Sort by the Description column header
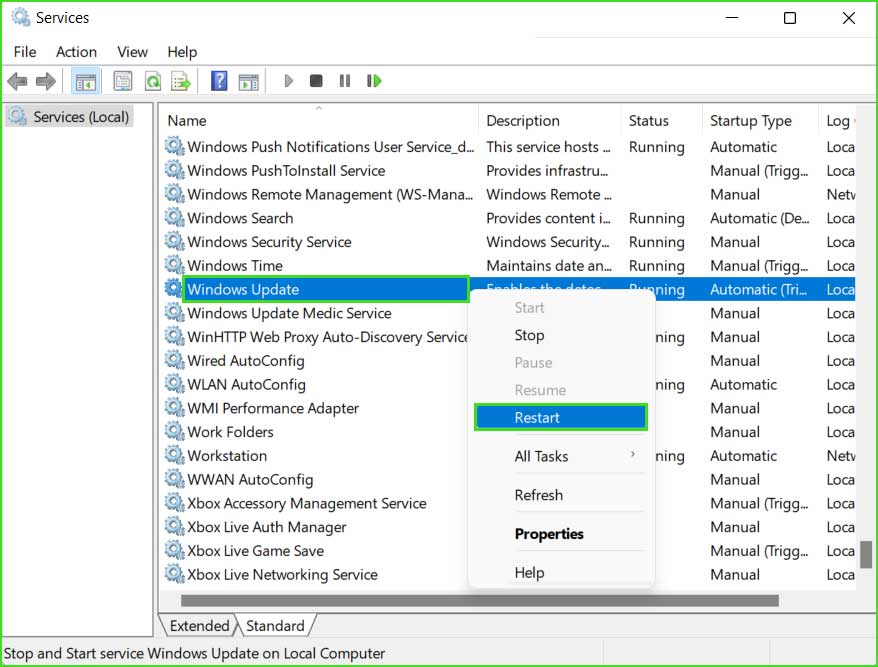 pos(550,120)
